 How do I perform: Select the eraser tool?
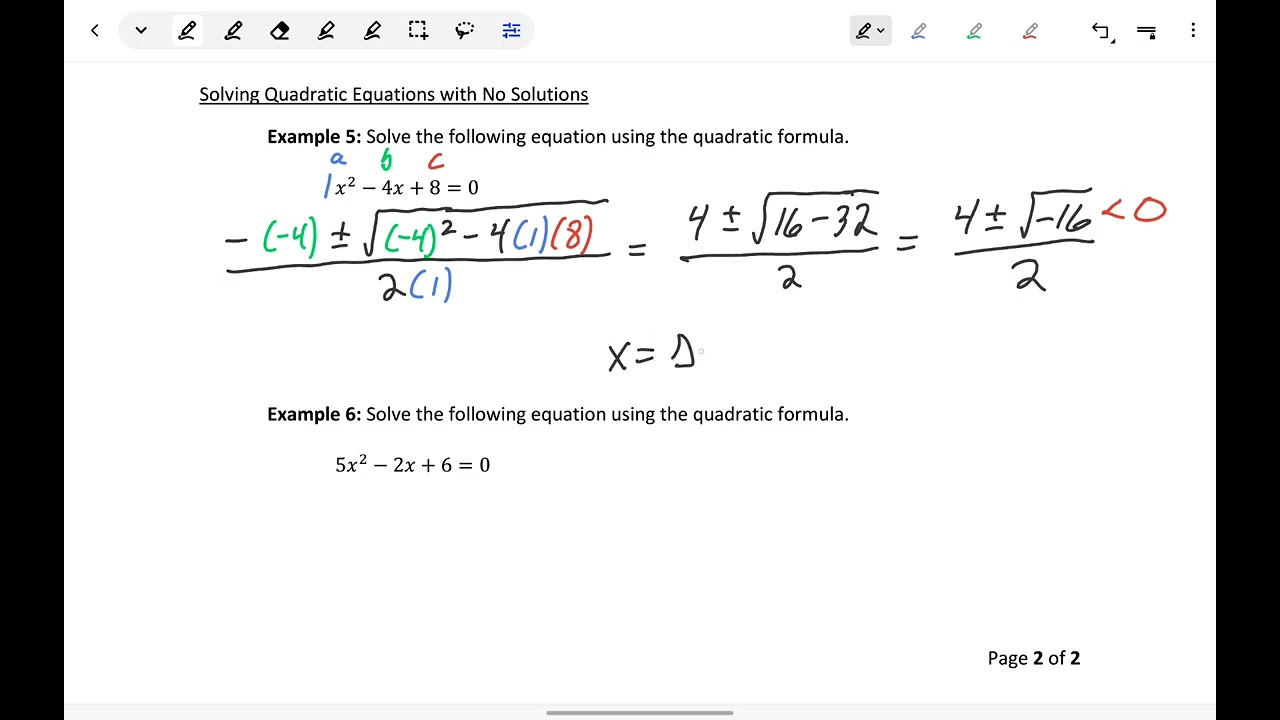pyautogui.click(x=280, y=31)
